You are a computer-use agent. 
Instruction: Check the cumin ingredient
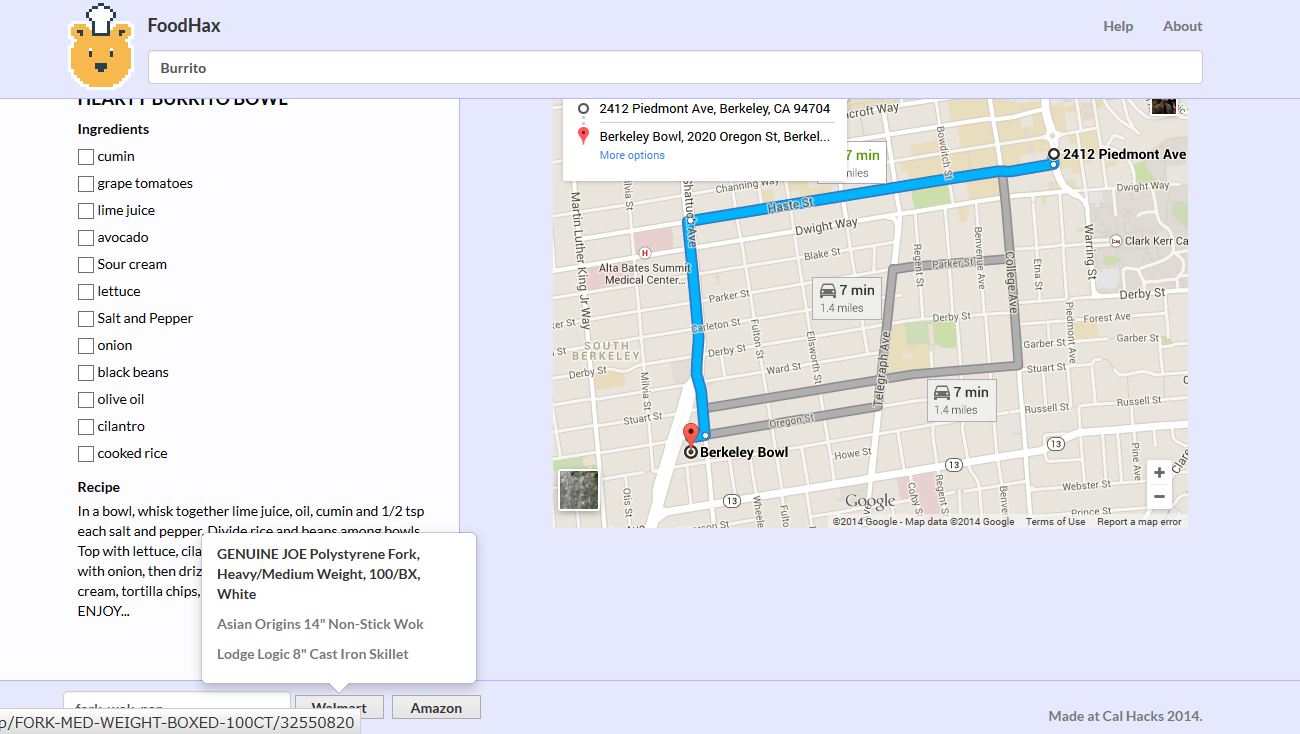tap(86, 157)
